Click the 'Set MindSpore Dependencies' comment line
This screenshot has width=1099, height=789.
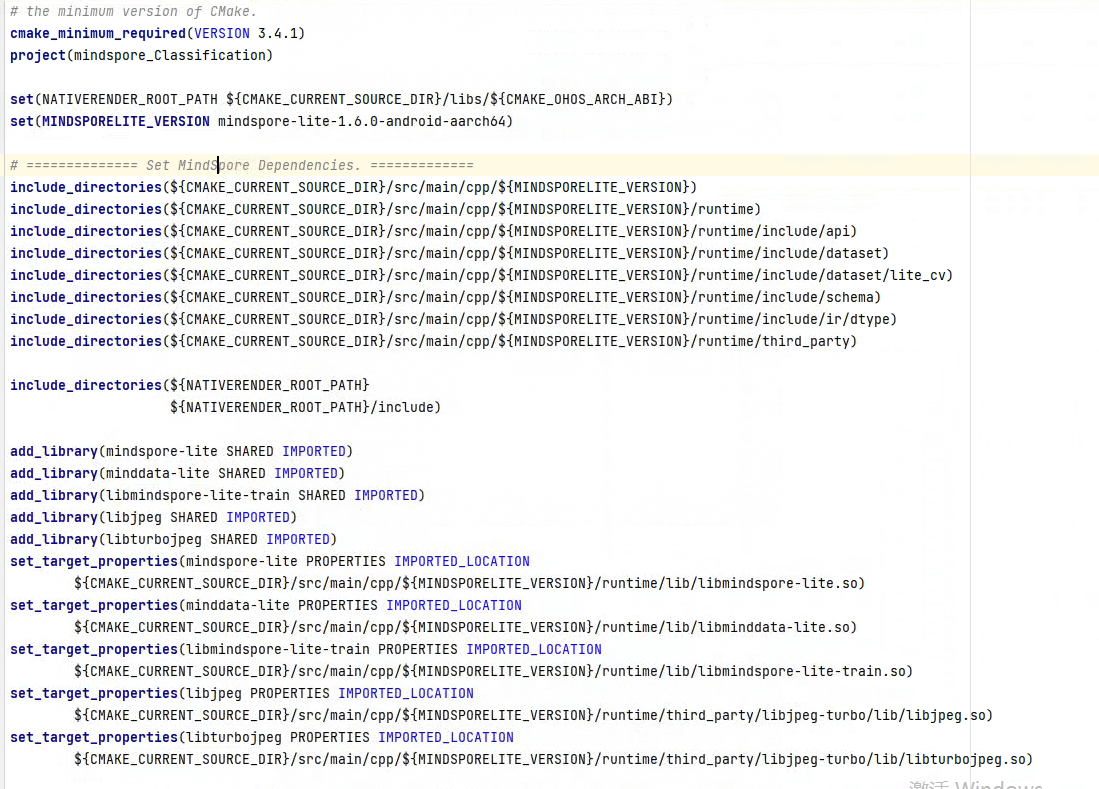click(x=242, y=165)
